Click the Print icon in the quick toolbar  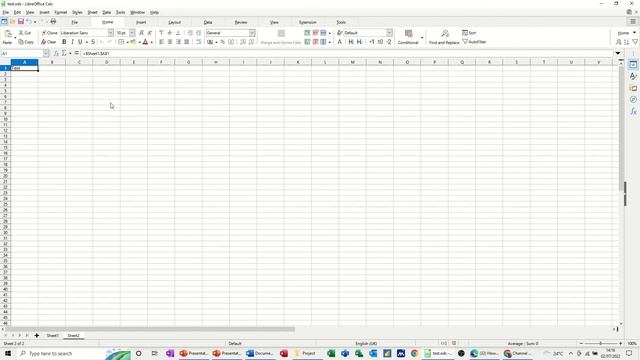53,21
